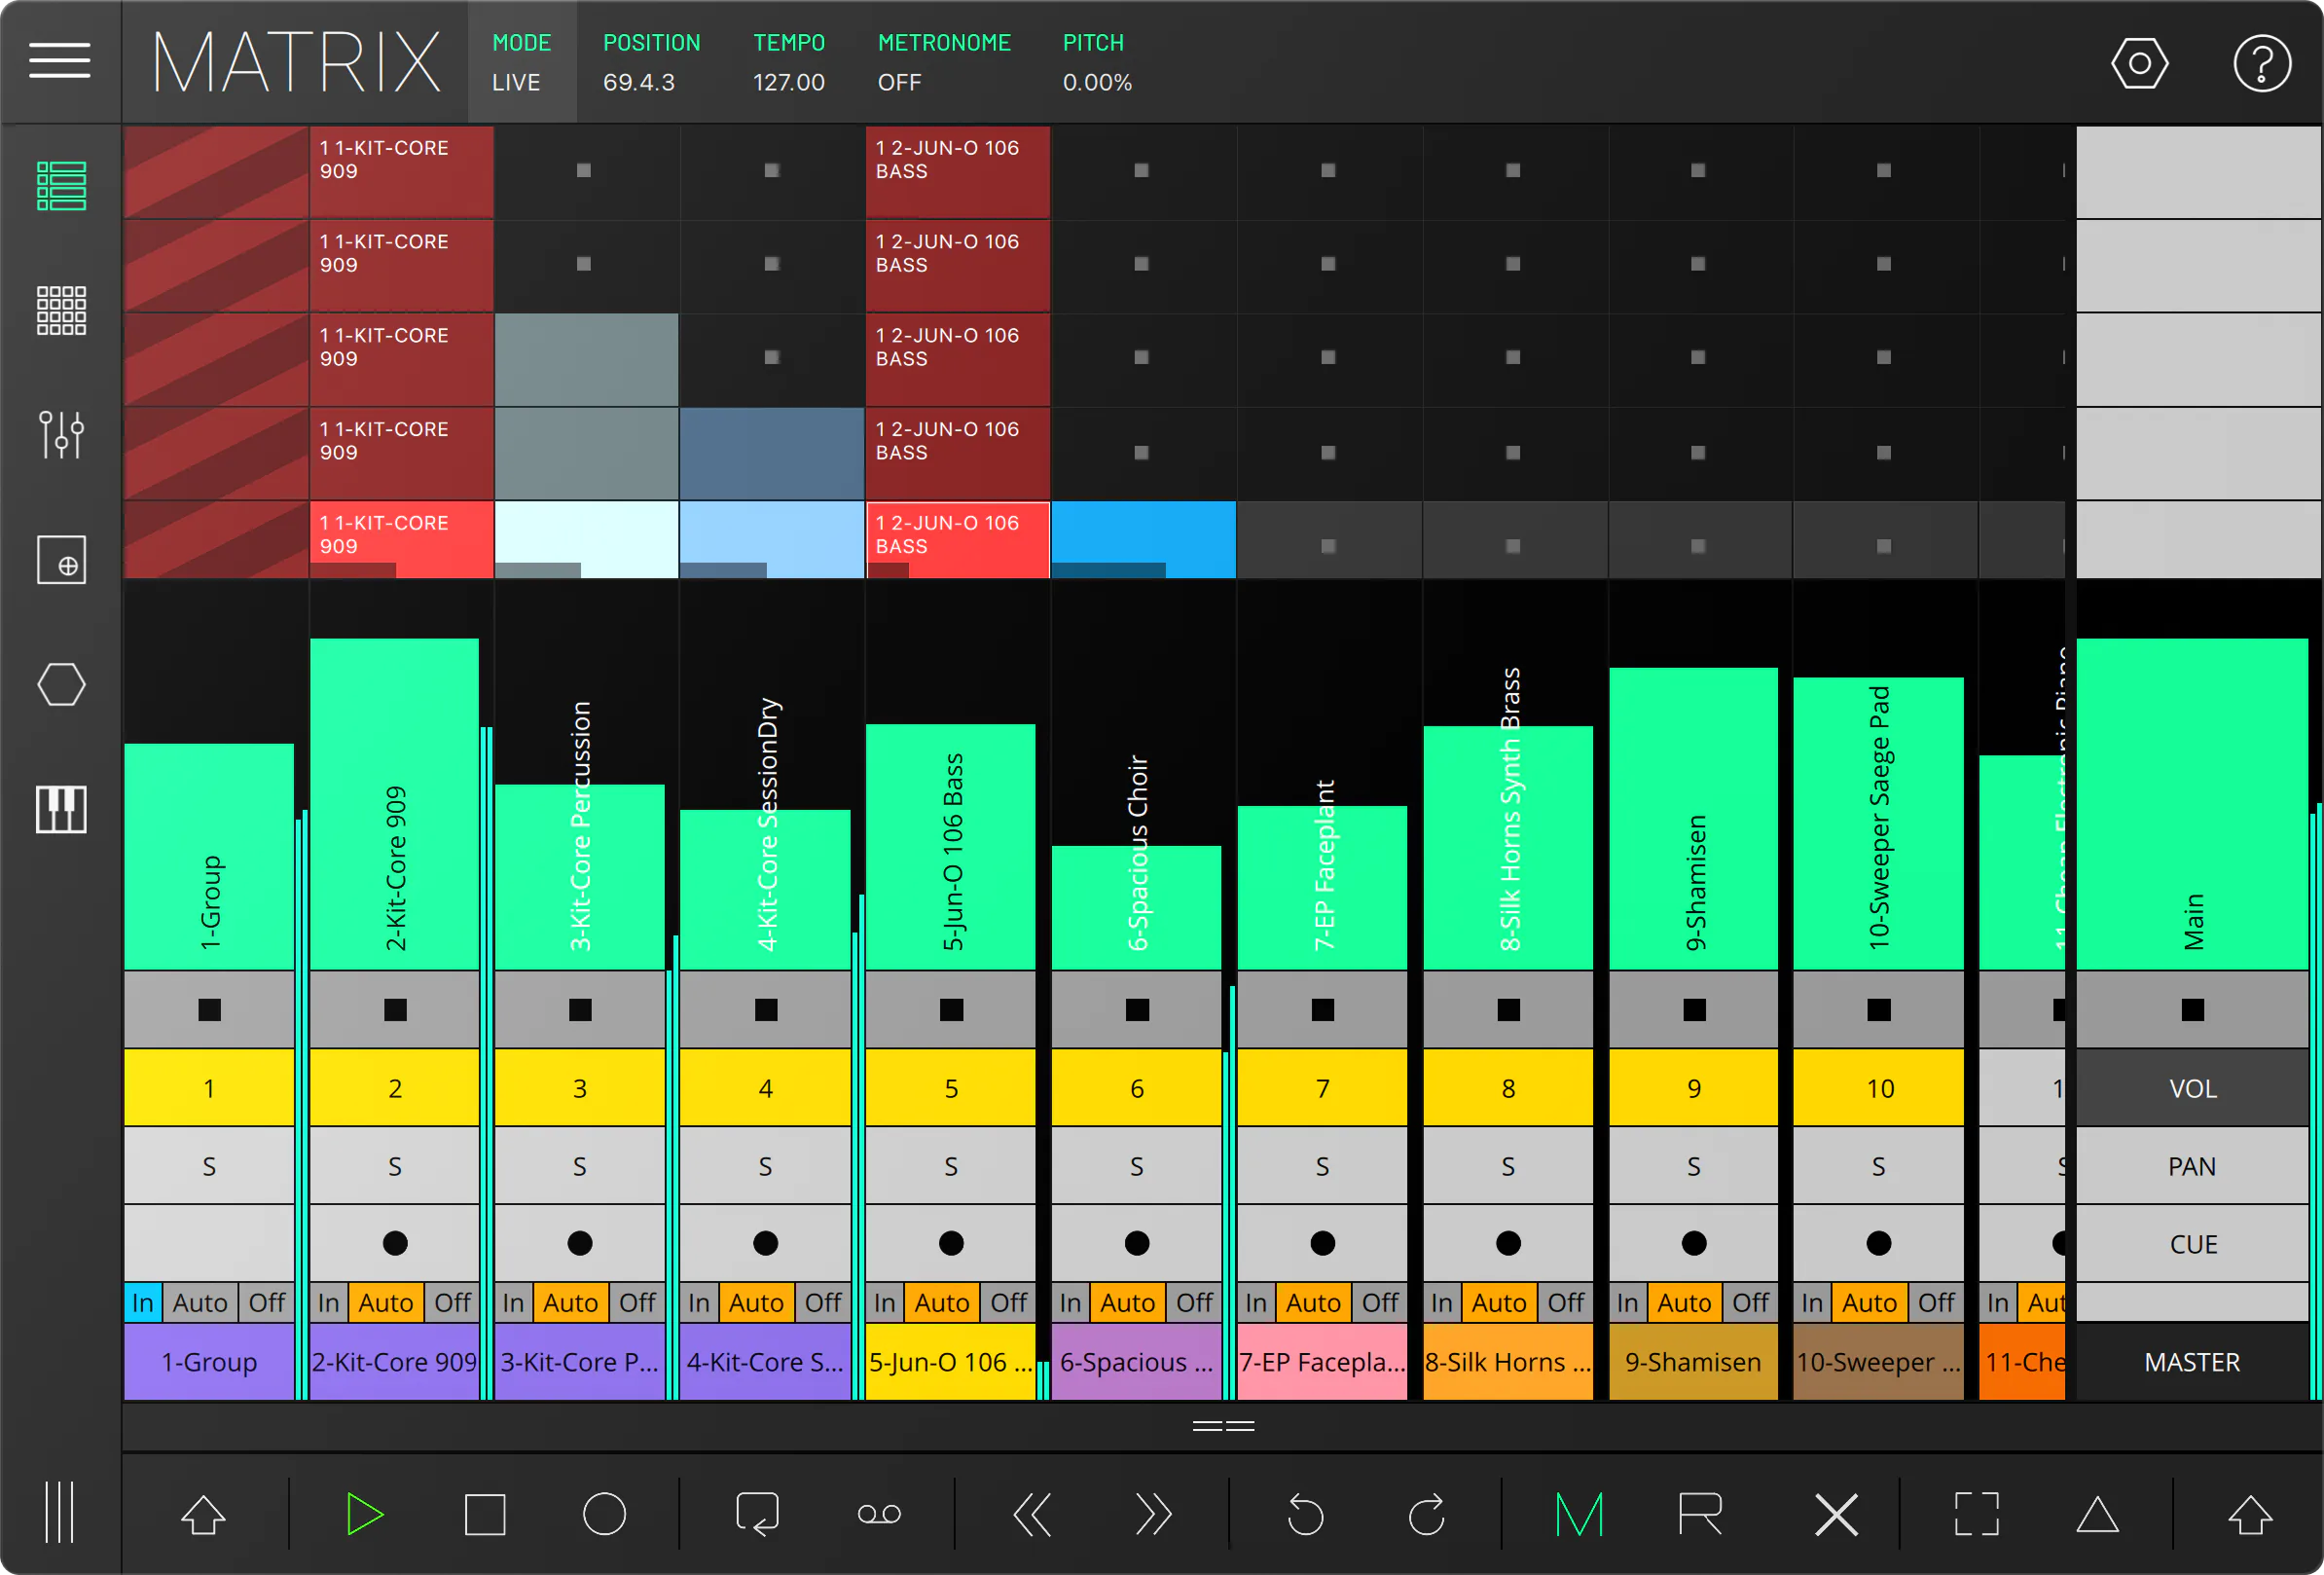Open the piano keyboard view icon
This screenshot has height=1575, width=2324.
[x=61, y=809]
